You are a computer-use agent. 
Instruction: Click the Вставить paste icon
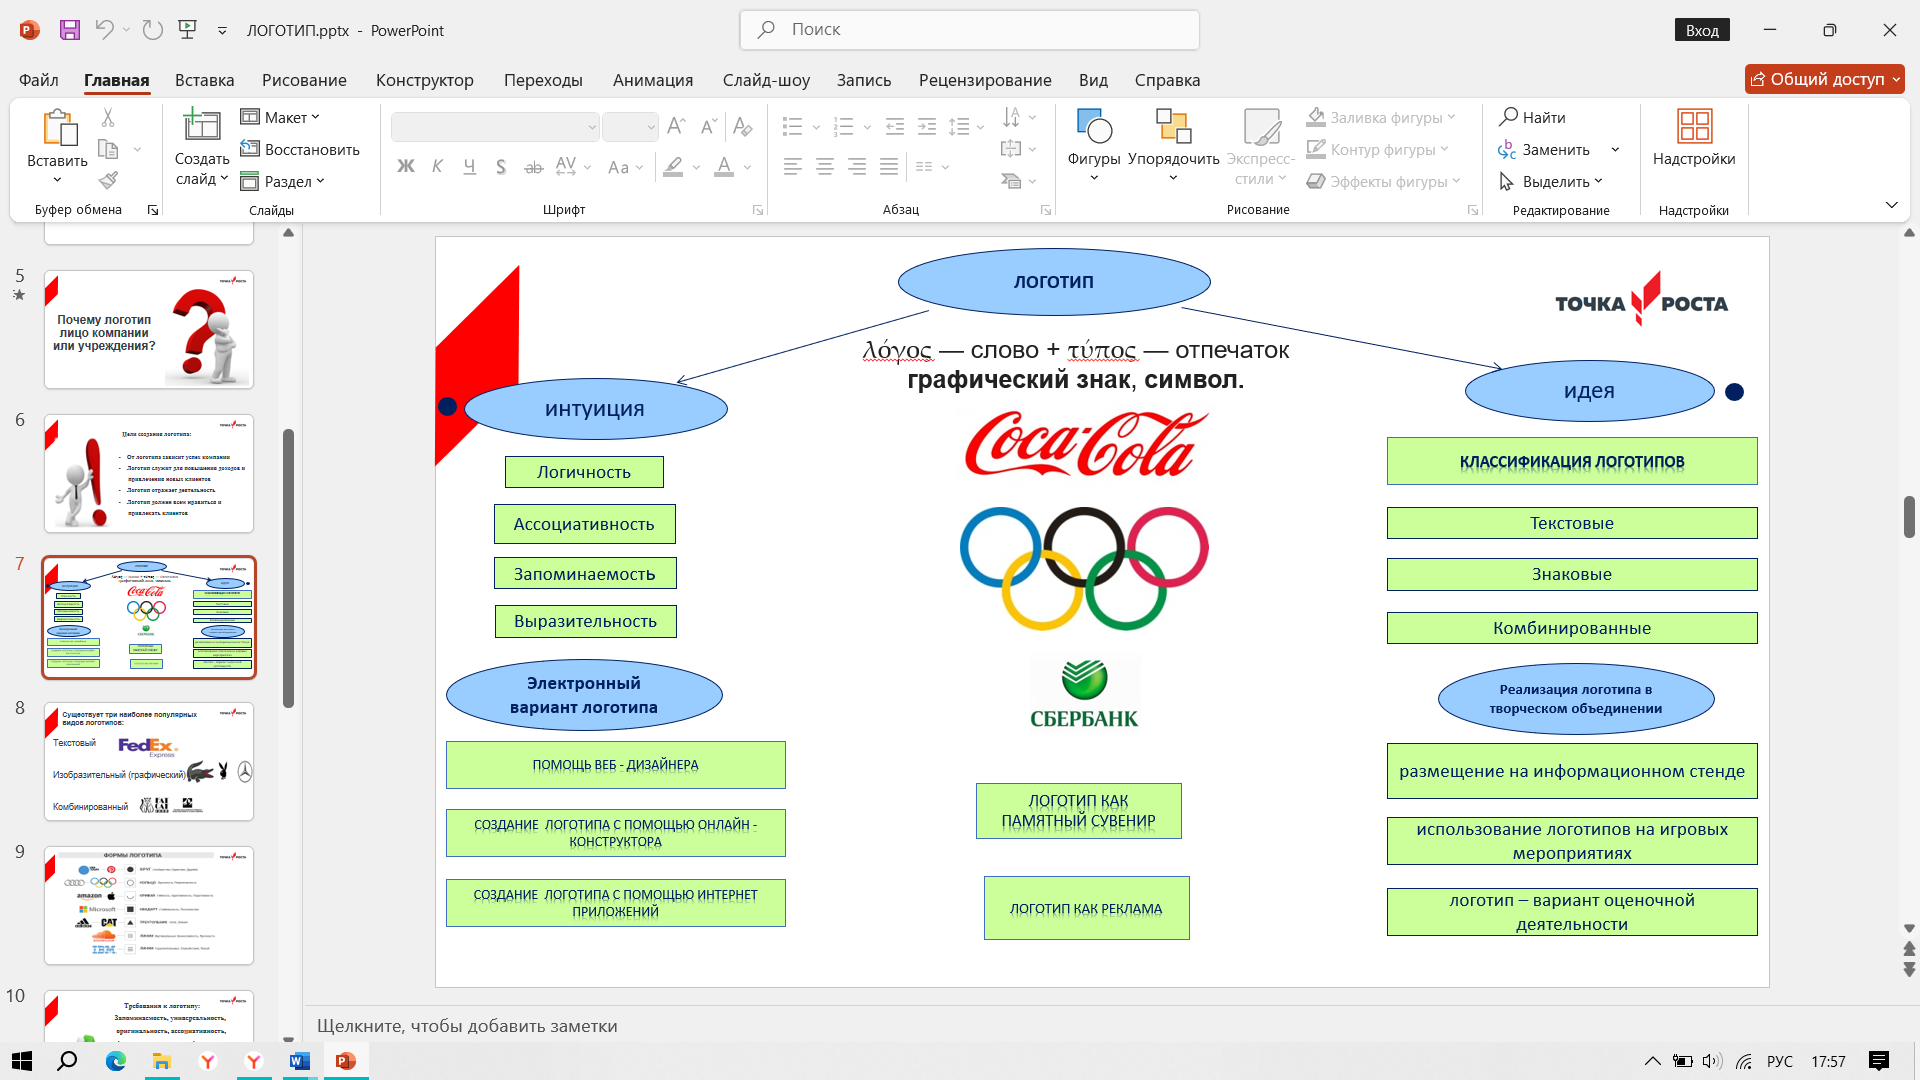tap(58, 128)
